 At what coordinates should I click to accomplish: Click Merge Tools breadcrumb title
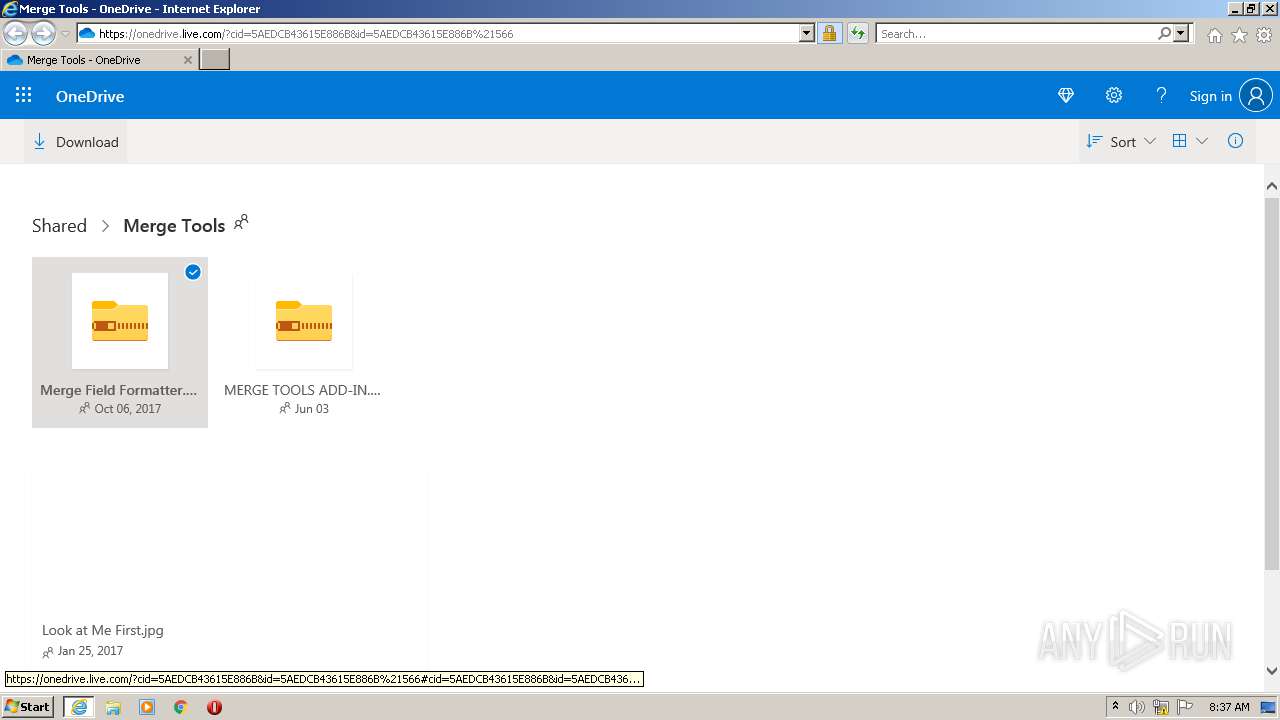pyautogui.click(x=174, y=225)
